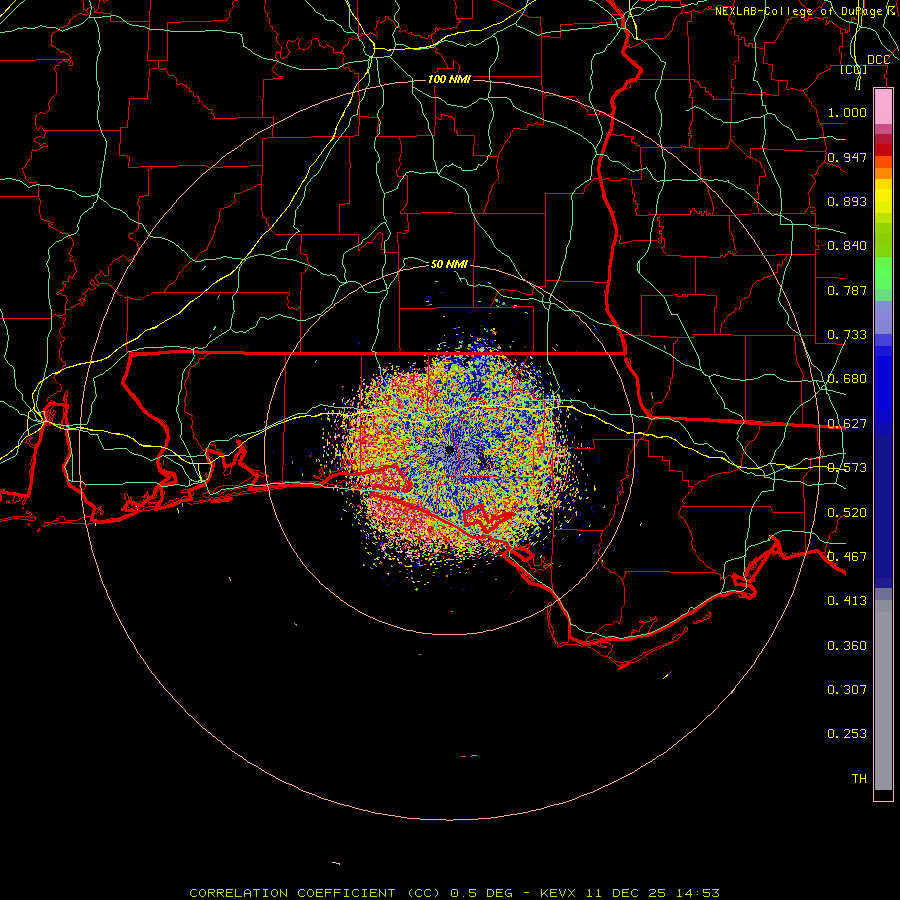Image resolution: width=900 pixels, height=900 pixels.
Task: Select the 0.627 value on the color scale
Action: (847, 424)
